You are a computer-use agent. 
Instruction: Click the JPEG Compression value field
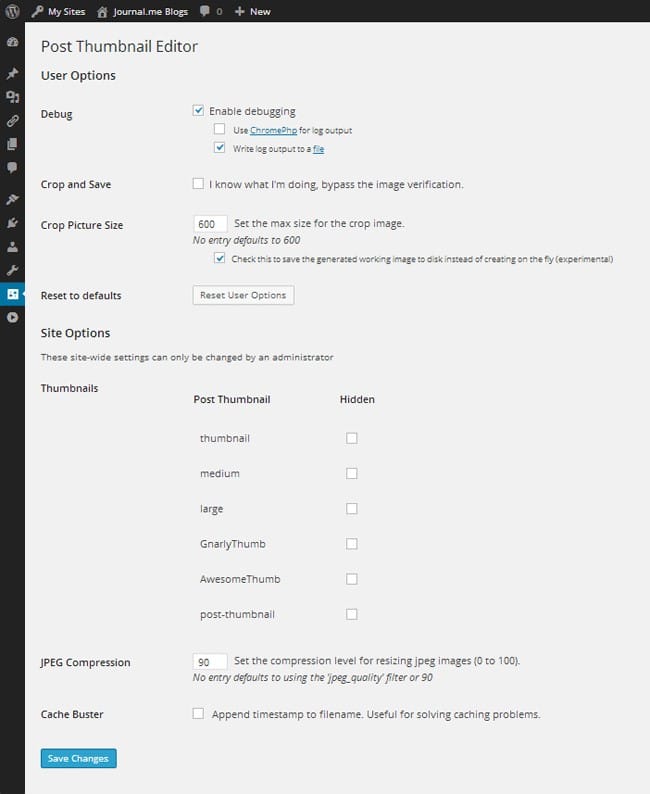tap(209, 661)
